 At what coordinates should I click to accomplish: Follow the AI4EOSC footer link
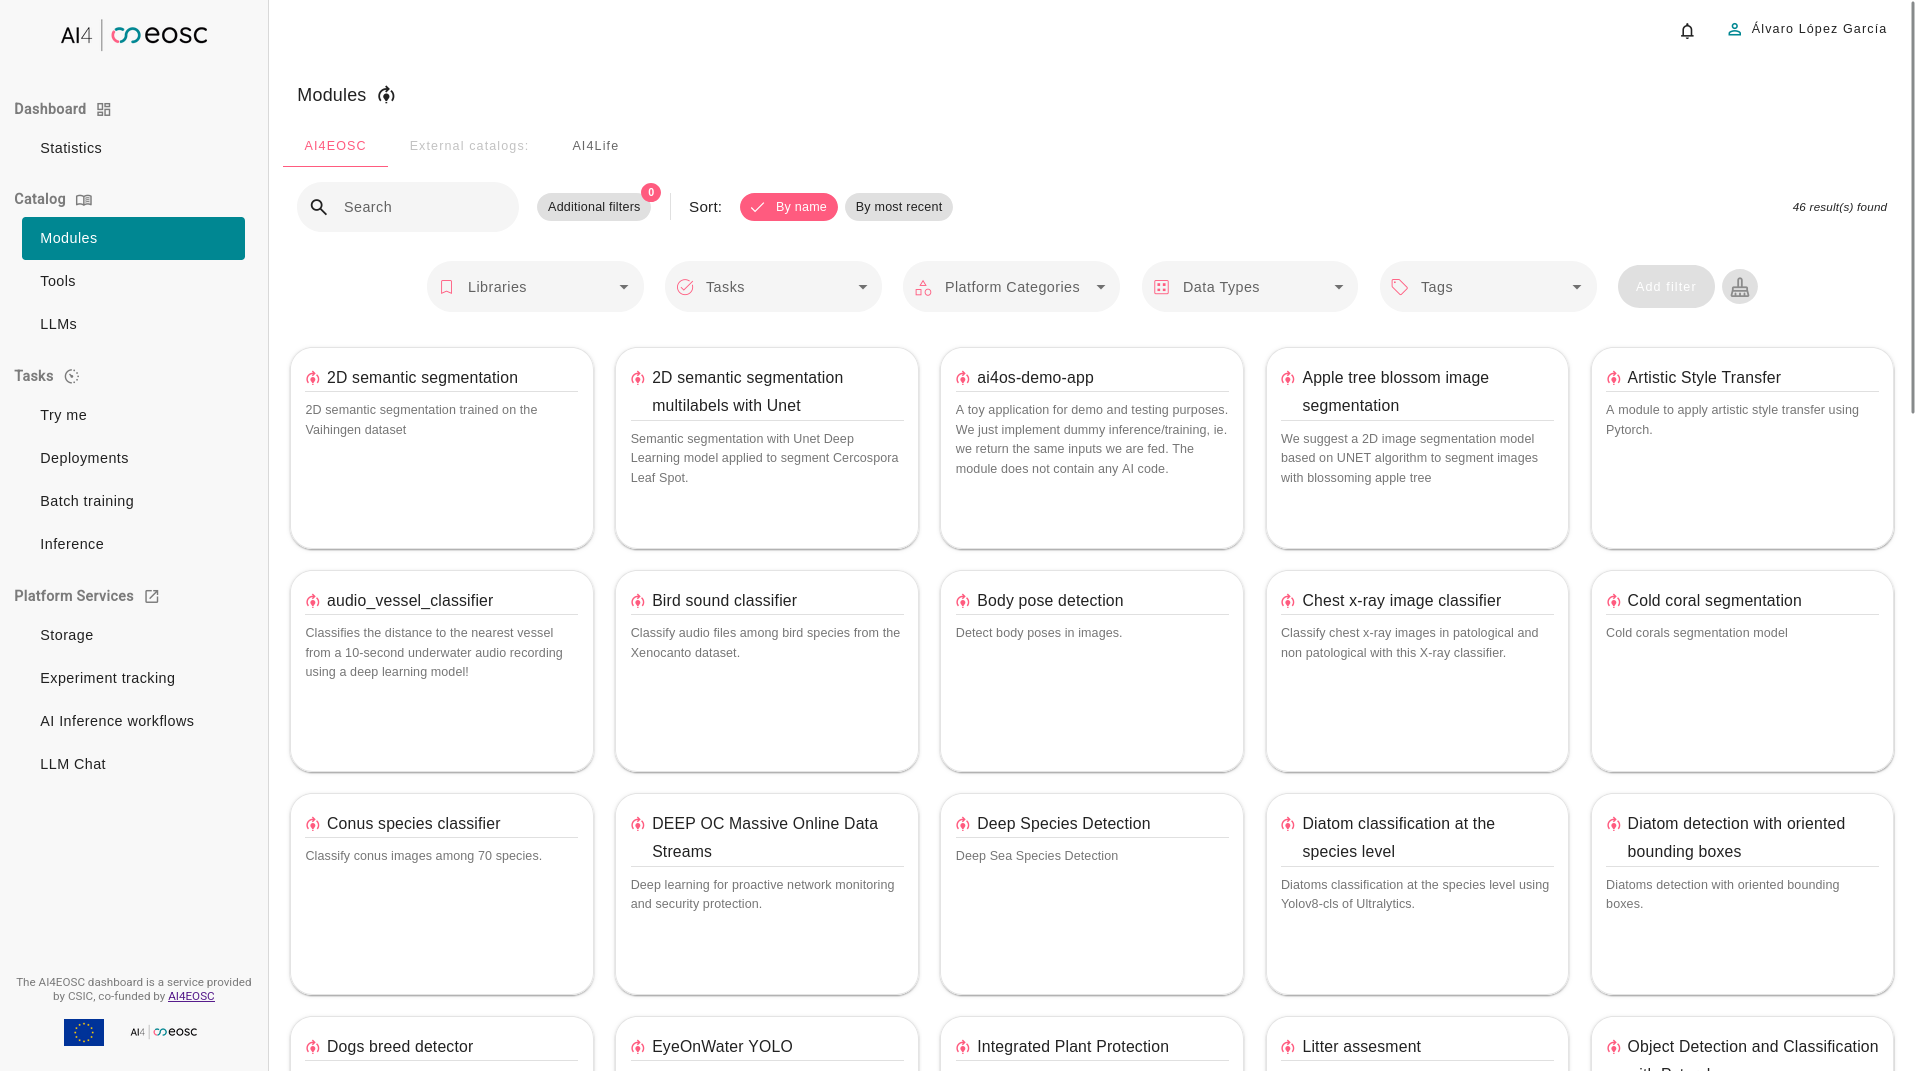click(x=191, y=996)
